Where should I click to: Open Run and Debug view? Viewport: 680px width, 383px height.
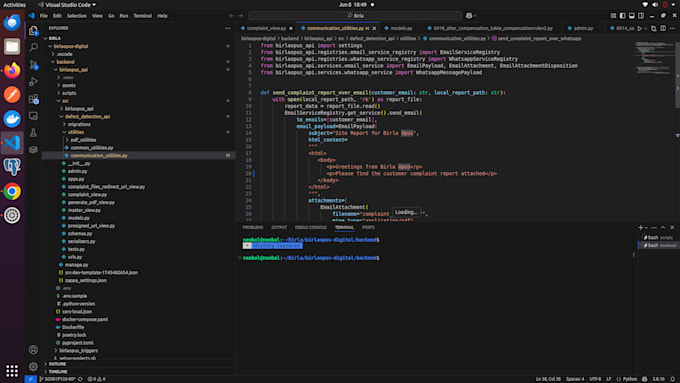(x=33, y=82)
